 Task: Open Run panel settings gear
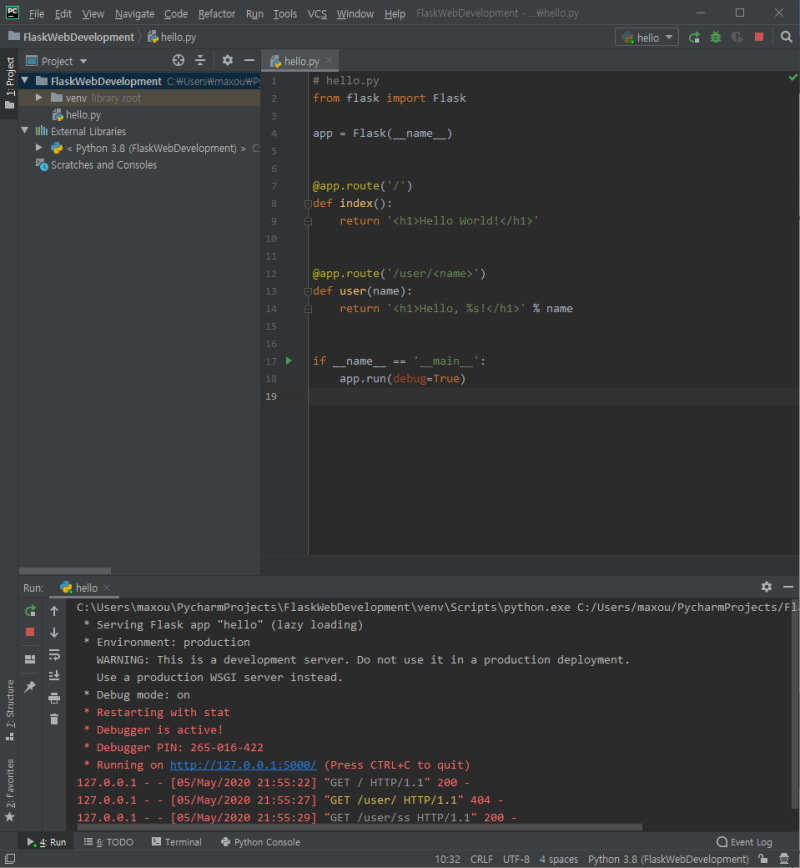click(766, 587)
